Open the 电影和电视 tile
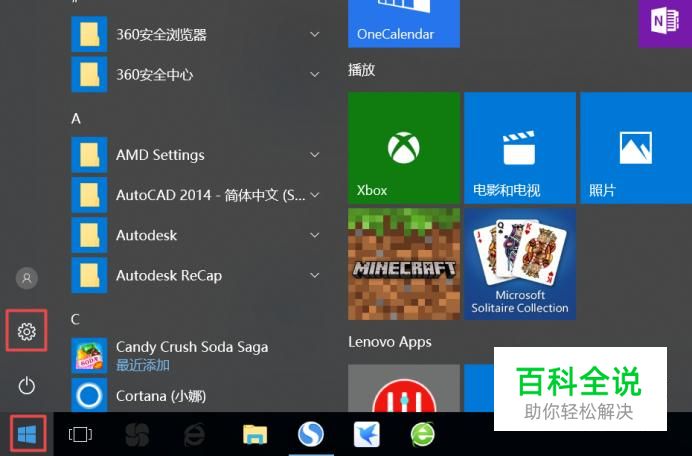692x456 pixels. (x=520, y=148)
